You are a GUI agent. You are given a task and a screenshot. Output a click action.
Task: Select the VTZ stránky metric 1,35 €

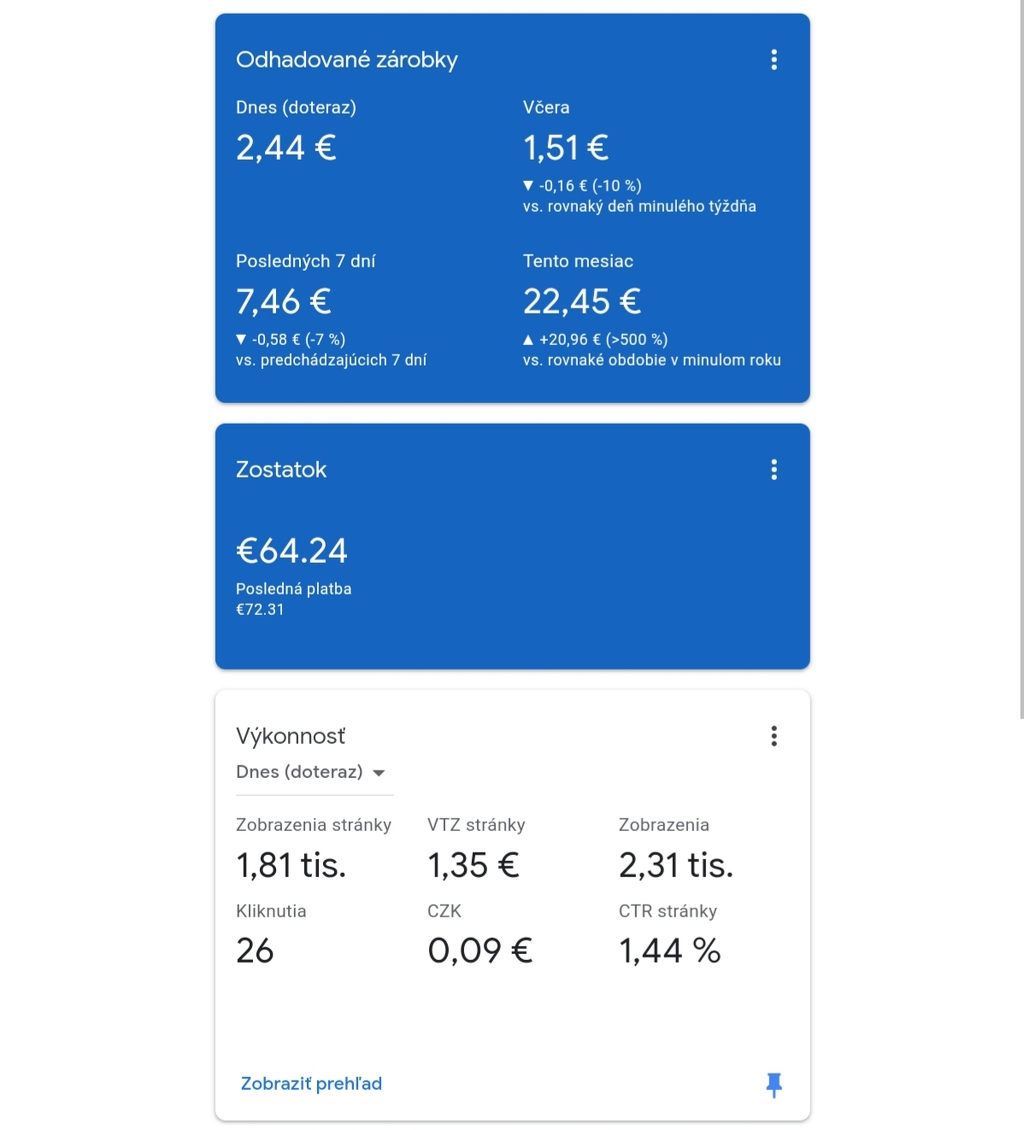tap(473, 865)
